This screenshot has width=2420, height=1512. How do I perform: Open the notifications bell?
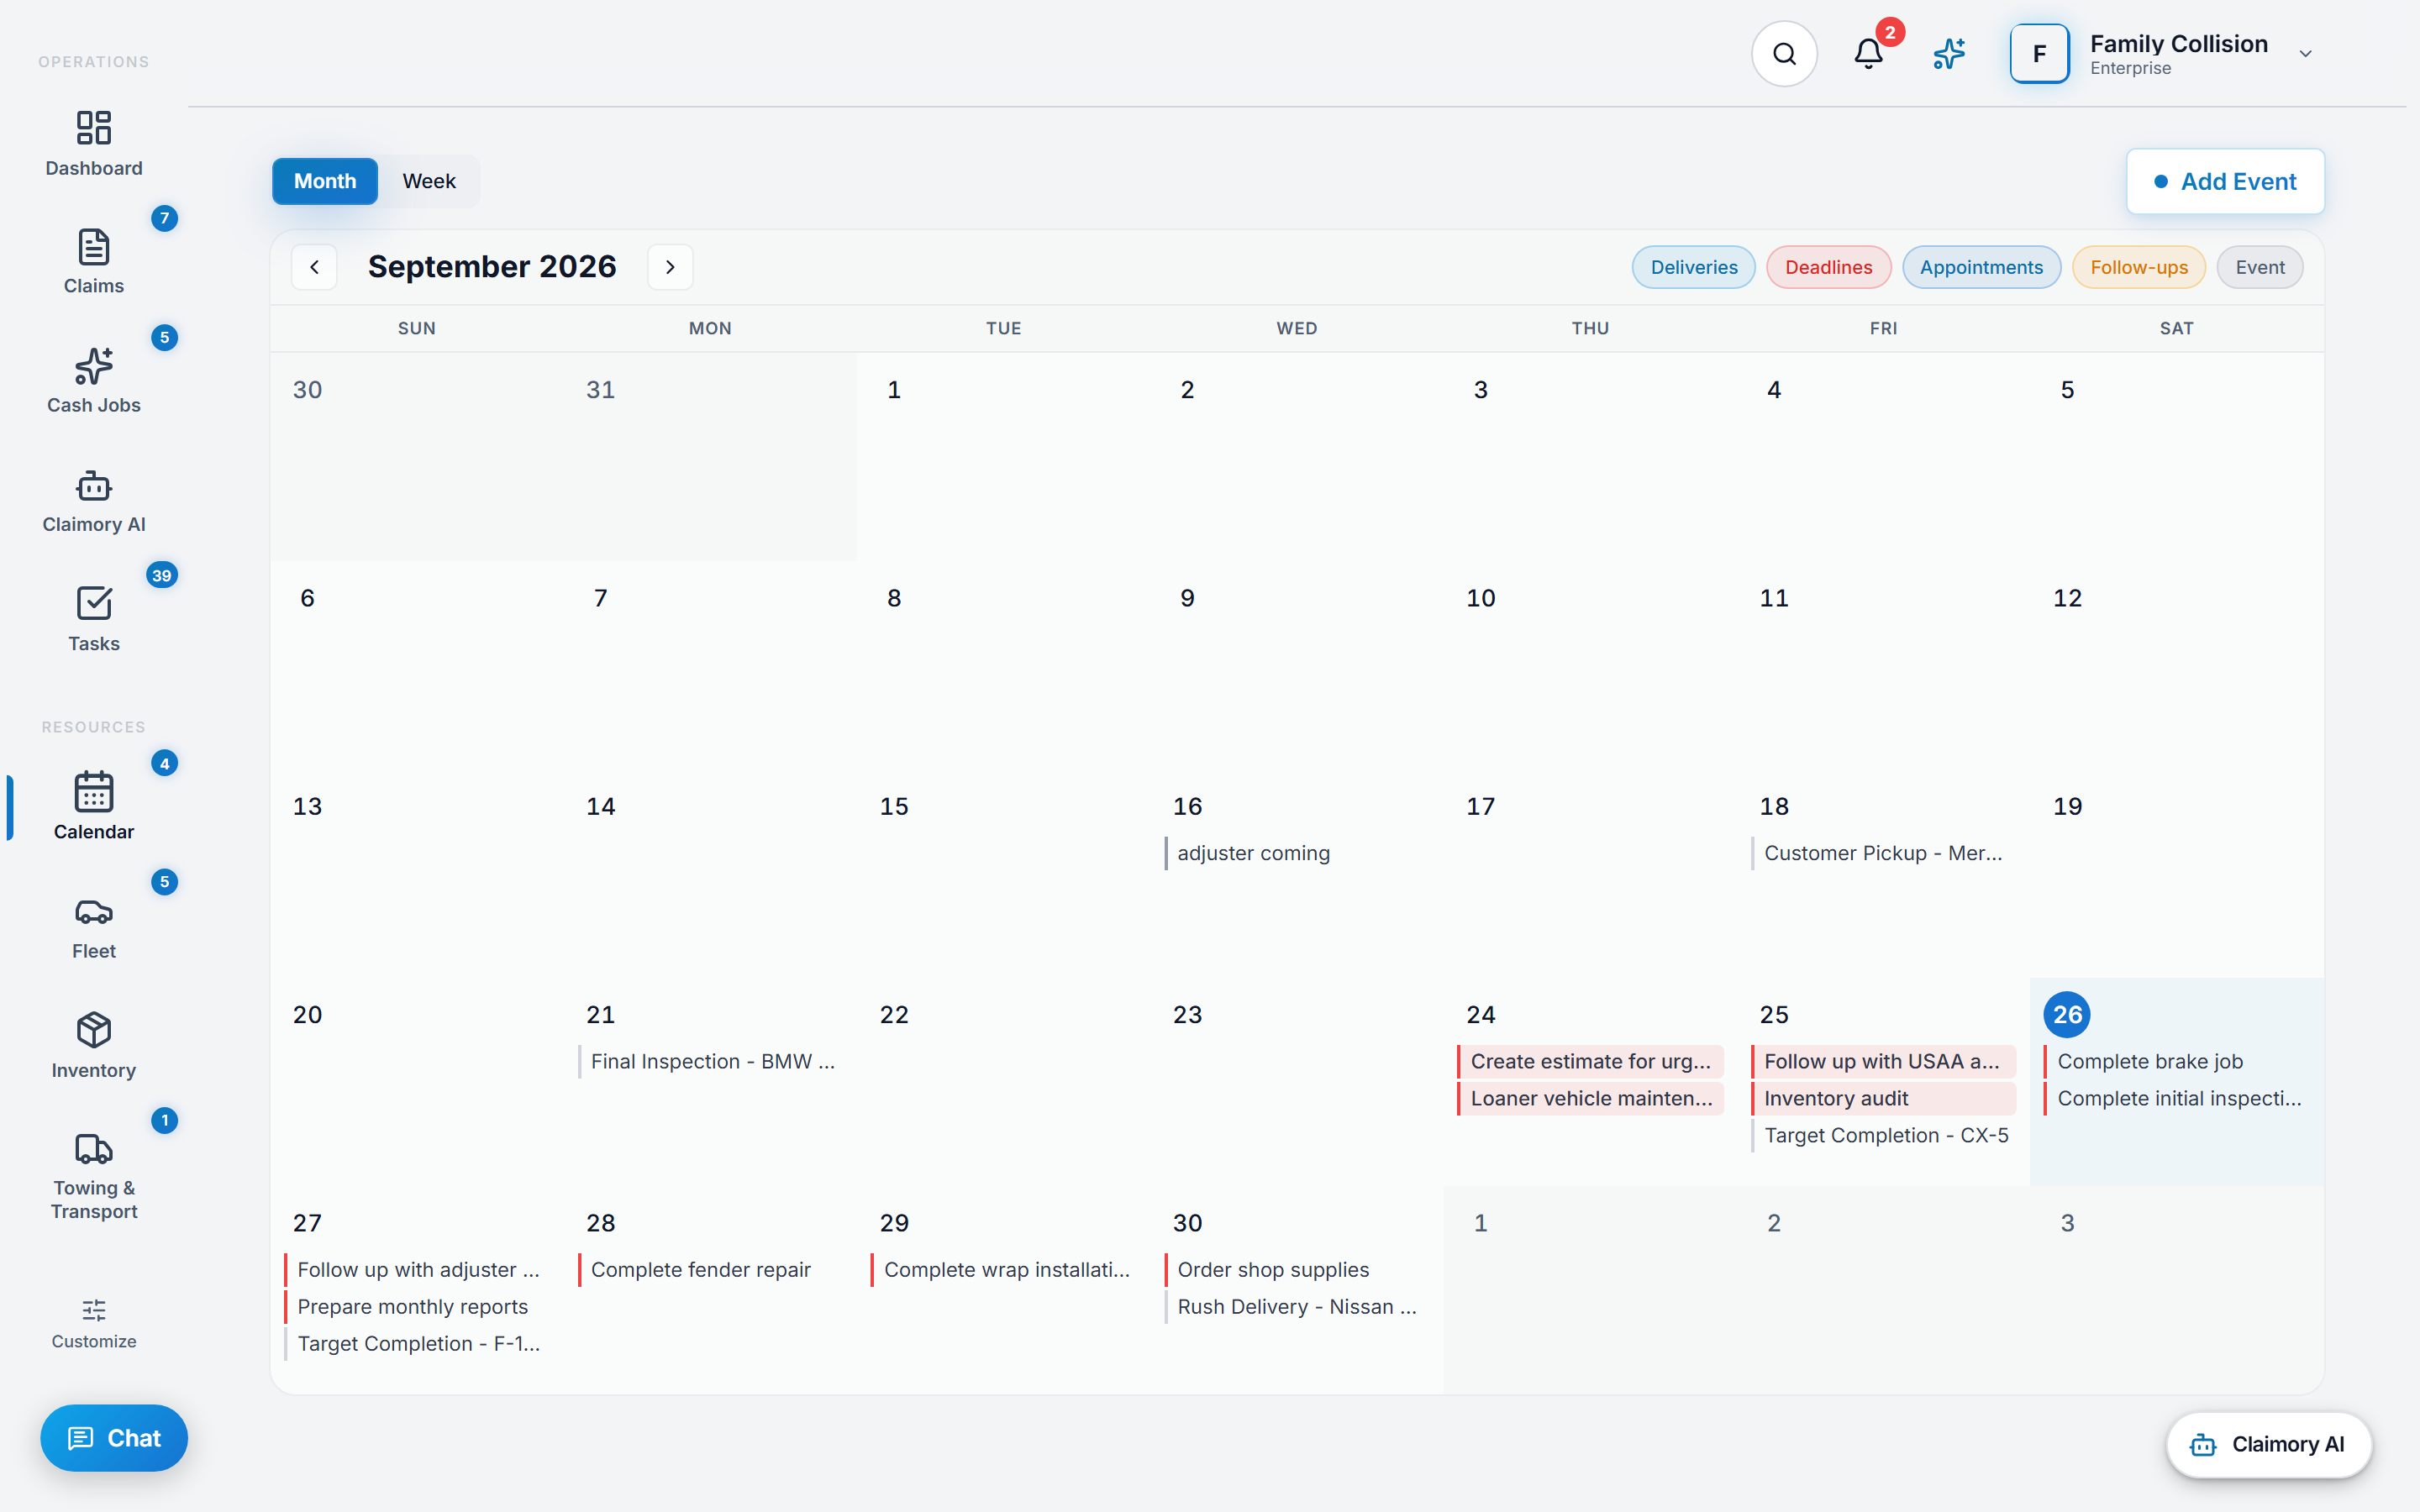1868,54
